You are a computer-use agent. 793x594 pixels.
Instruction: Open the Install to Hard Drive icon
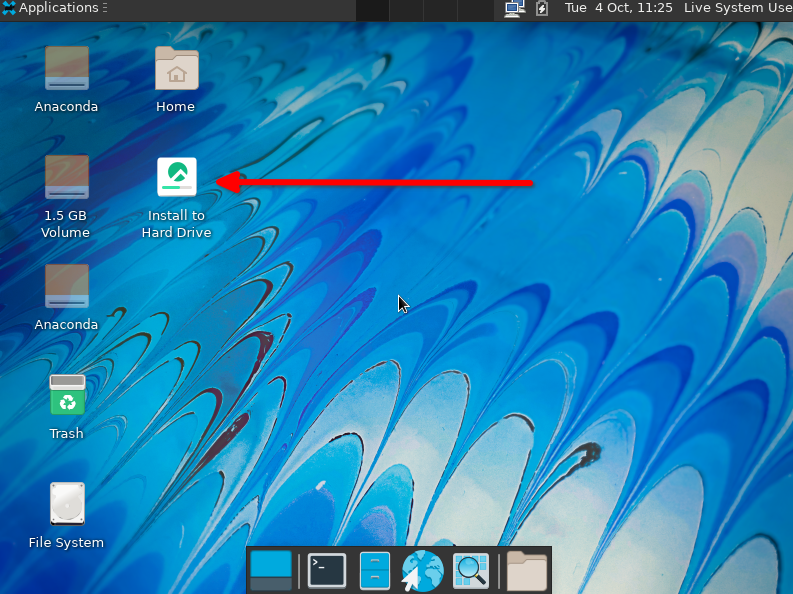tap(177, 178)
